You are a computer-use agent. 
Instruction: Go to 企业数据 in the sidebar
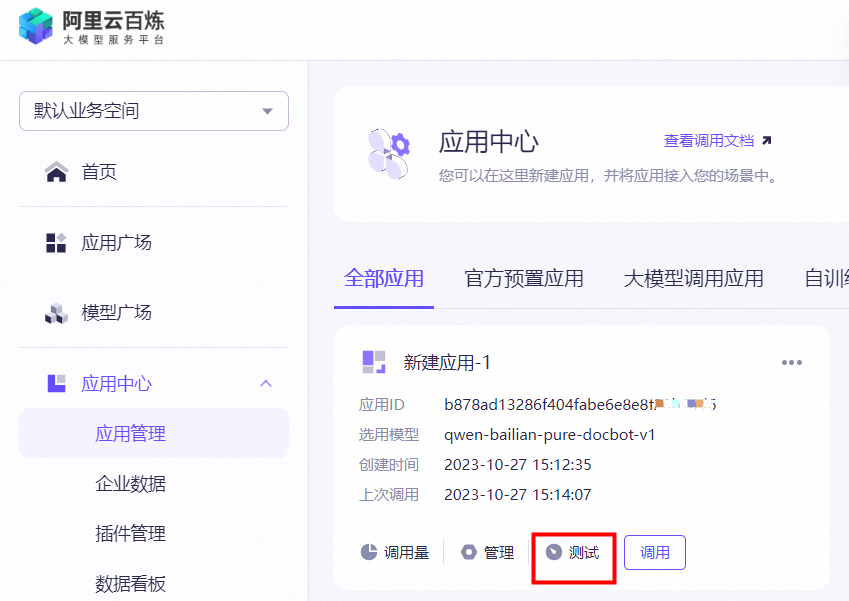[130, 484]
